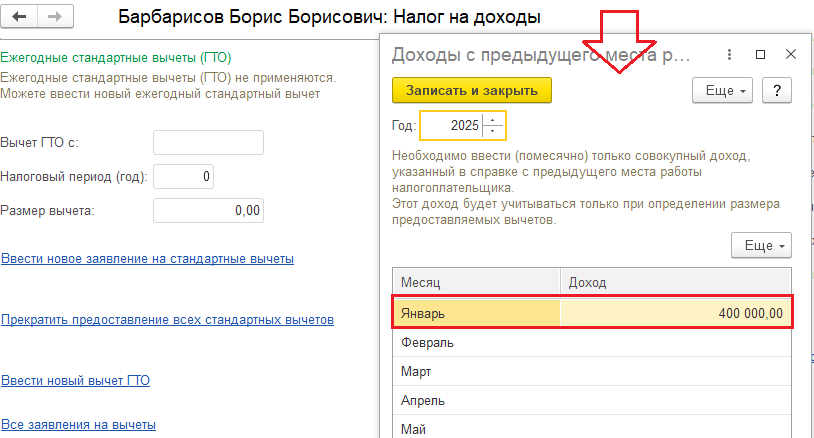Decrease the year with the down arrow

[x=493, y=131]
